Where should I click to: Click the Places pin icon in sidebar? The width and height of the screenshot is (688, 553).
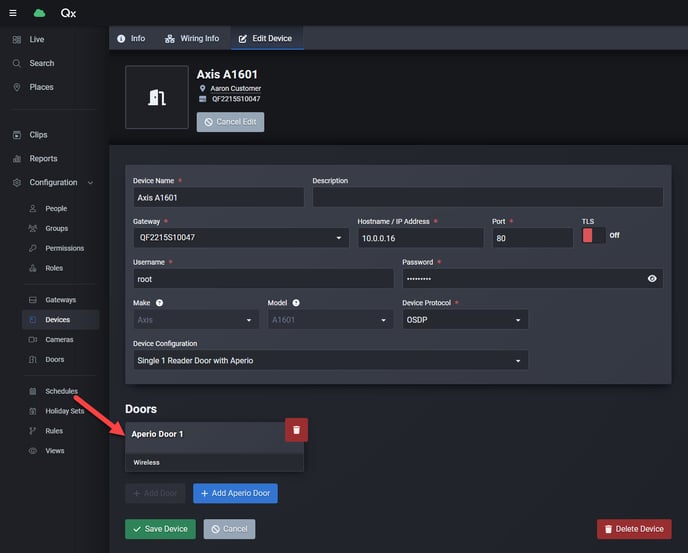[x=17, y=87]
